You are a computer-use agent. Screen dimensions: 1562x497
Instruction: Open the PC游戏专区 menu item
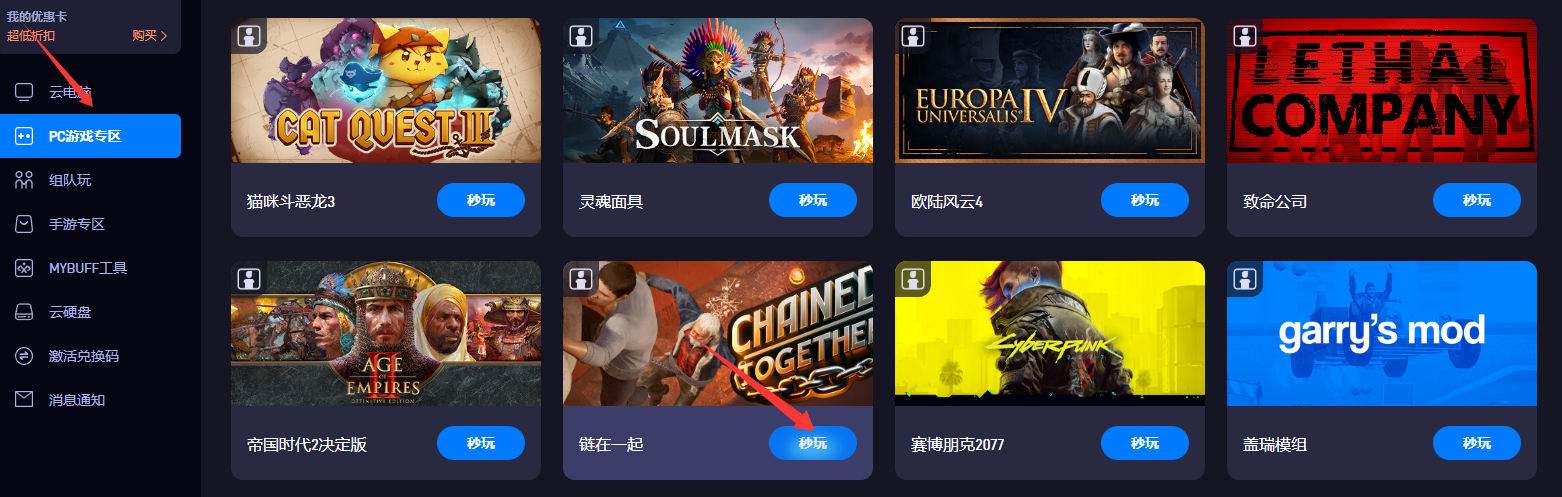90,136
